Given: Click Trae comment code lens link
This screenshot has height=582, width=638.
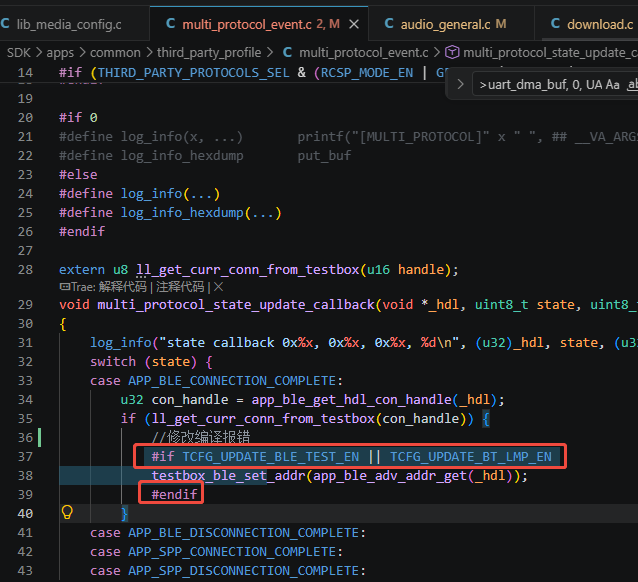Looking at the screenshot, I should click(x=180, y=287).
